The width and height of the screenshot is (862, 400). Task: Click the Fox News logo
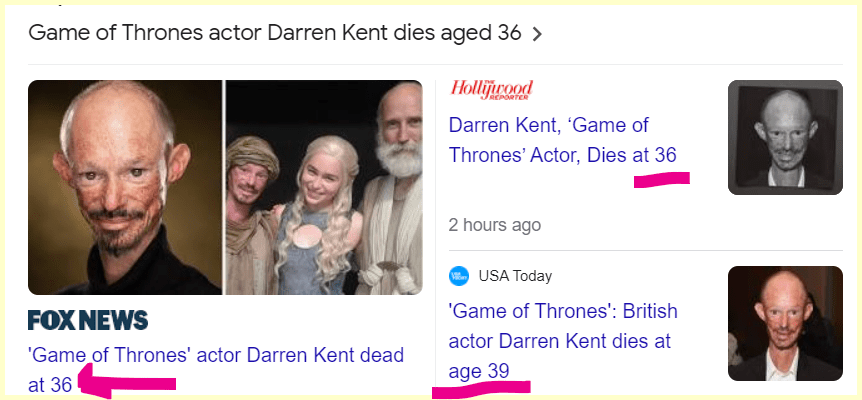pyautogui.click(x=88, y=320)
